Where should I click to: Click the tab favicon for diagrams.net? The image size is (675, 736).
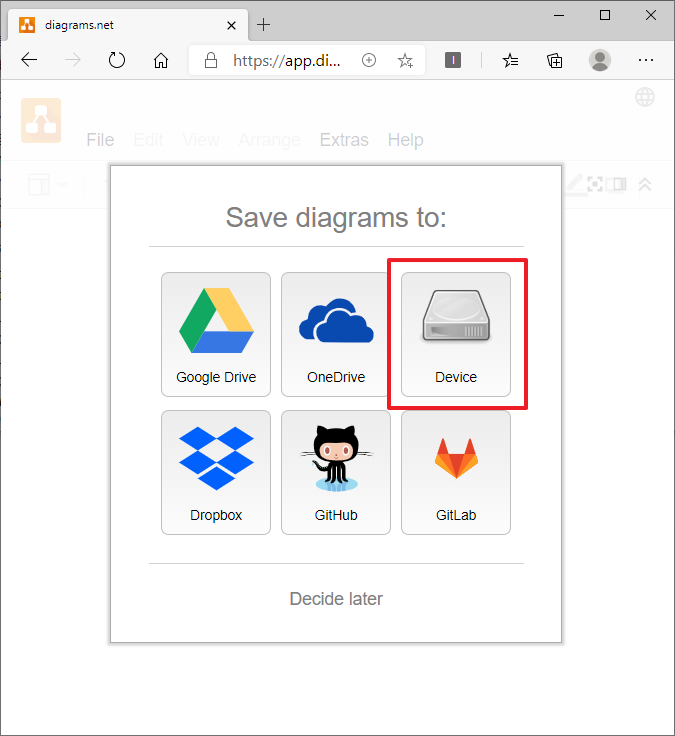pos(27,25)
